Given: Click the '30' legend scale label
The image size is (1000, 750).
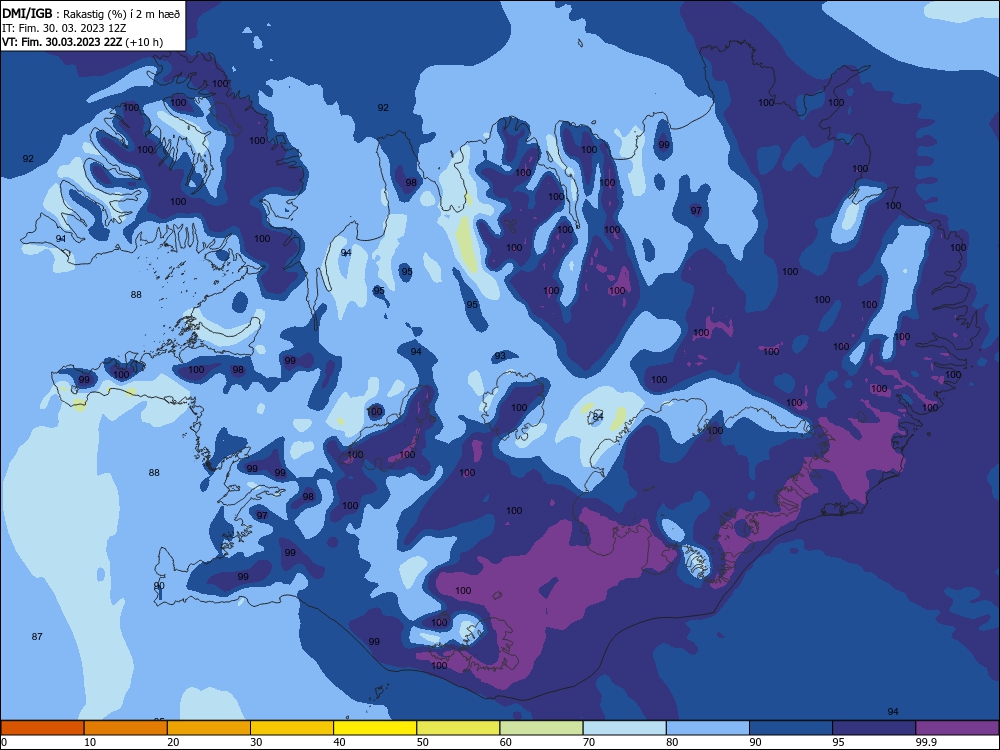Looking at the screenshot, I should tap(256, 742).
